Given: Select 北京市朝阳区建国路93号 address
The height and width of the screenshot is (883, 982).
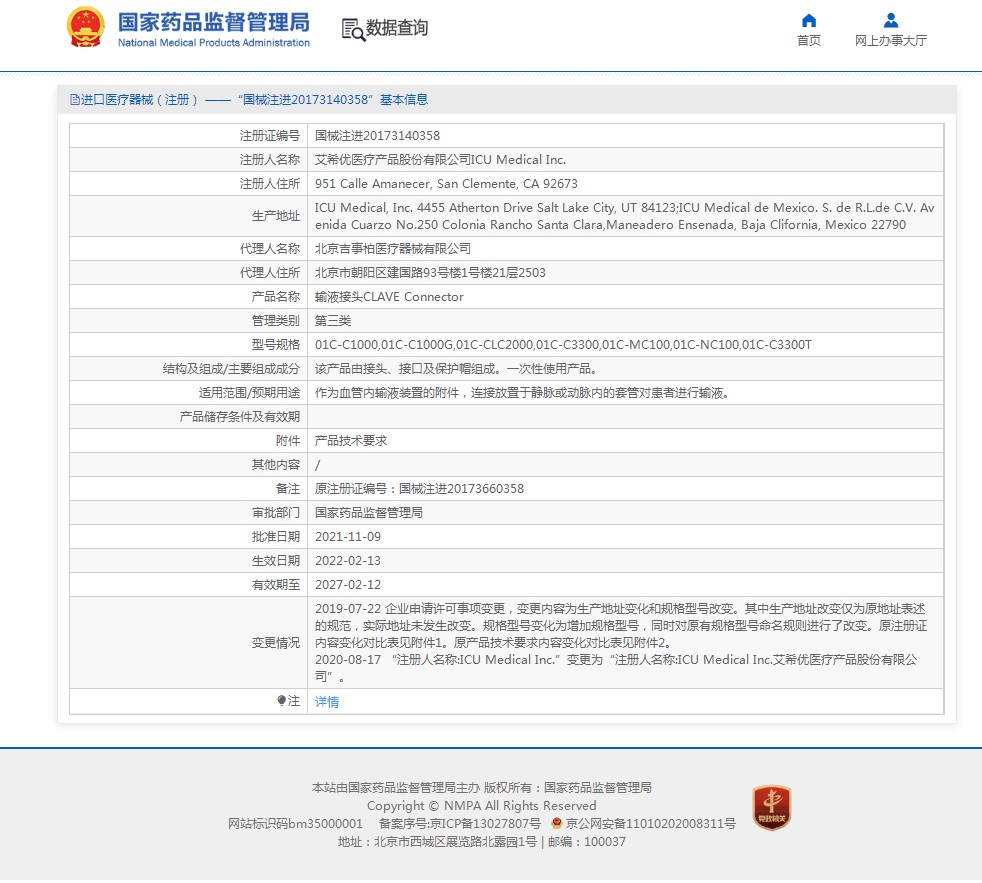Looking at the screenshot, I should click(430, 272).
